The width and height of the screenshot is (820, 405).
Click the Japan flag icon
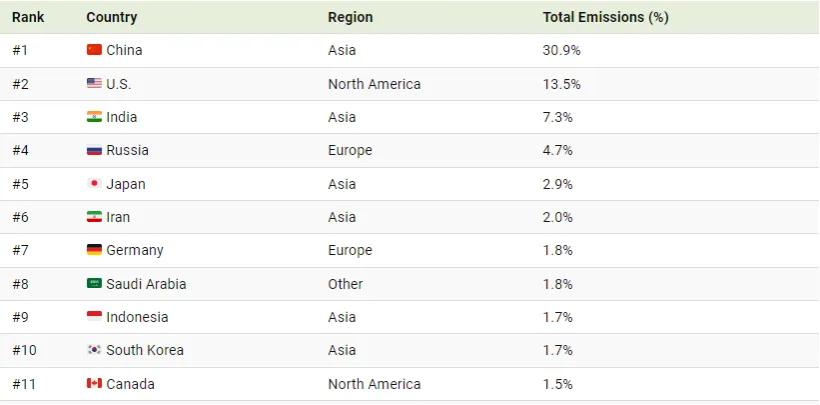tap(94, 184)
